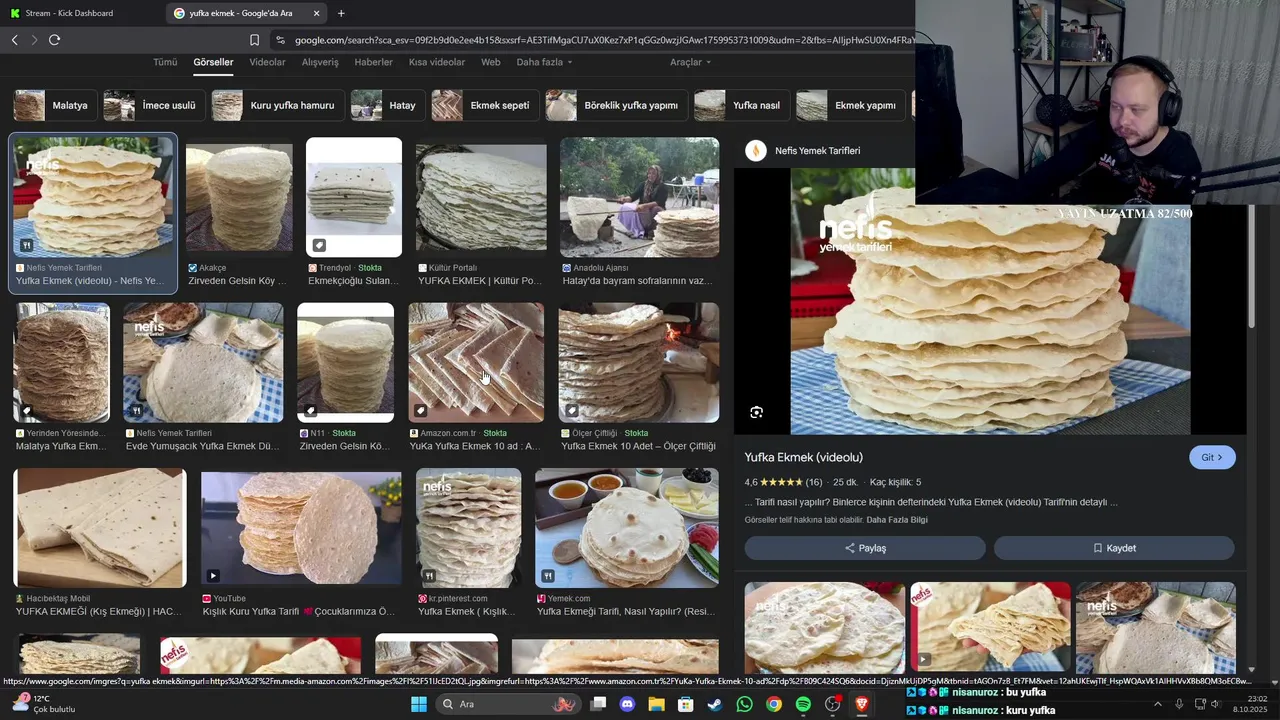Click the Nefis Yemek Tarifleri source logo icon
This screenshot has height=720, width=1280.
coord(756,151)
